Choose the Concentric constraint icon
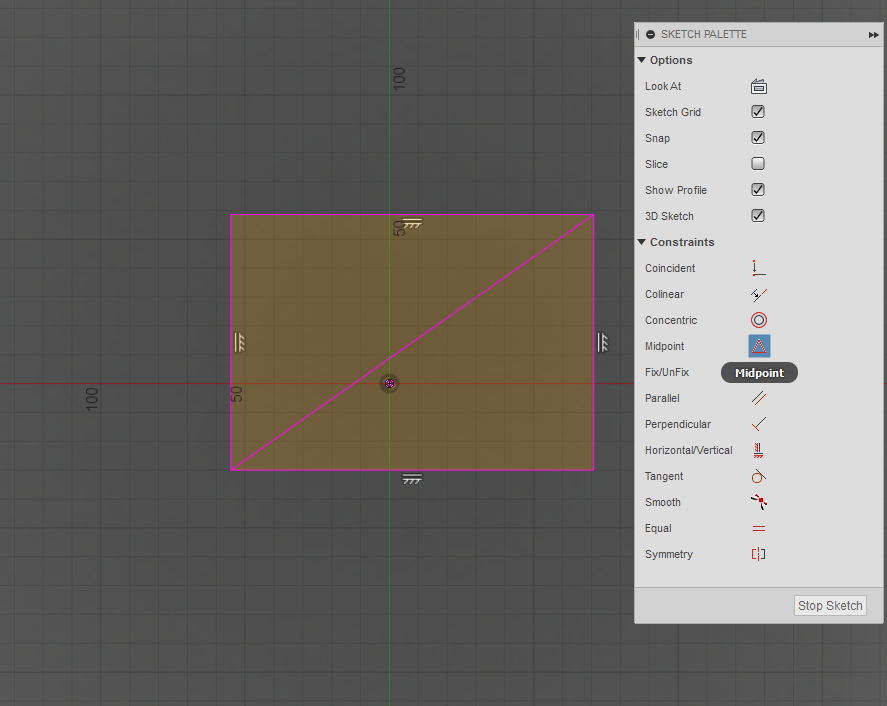 (758, 320)
